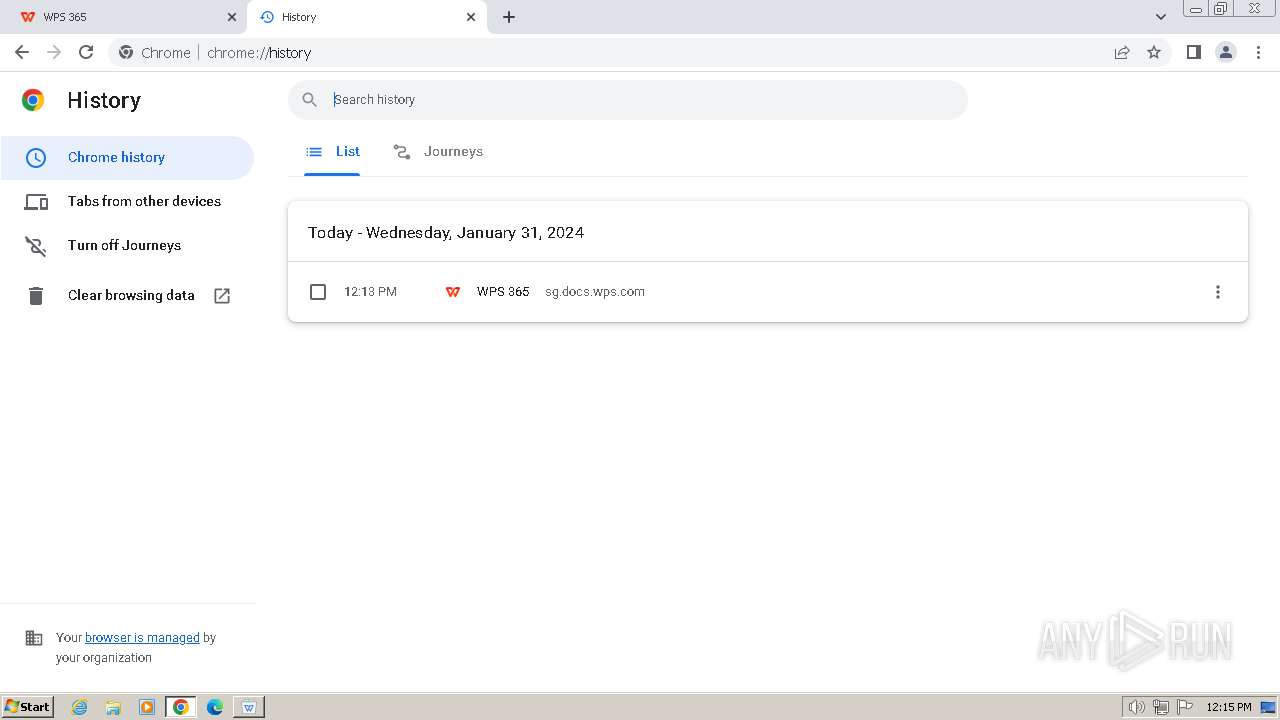Focus the Search history field
The height and width of the screenshot is (720, 1280).
[x=628, y=99]
